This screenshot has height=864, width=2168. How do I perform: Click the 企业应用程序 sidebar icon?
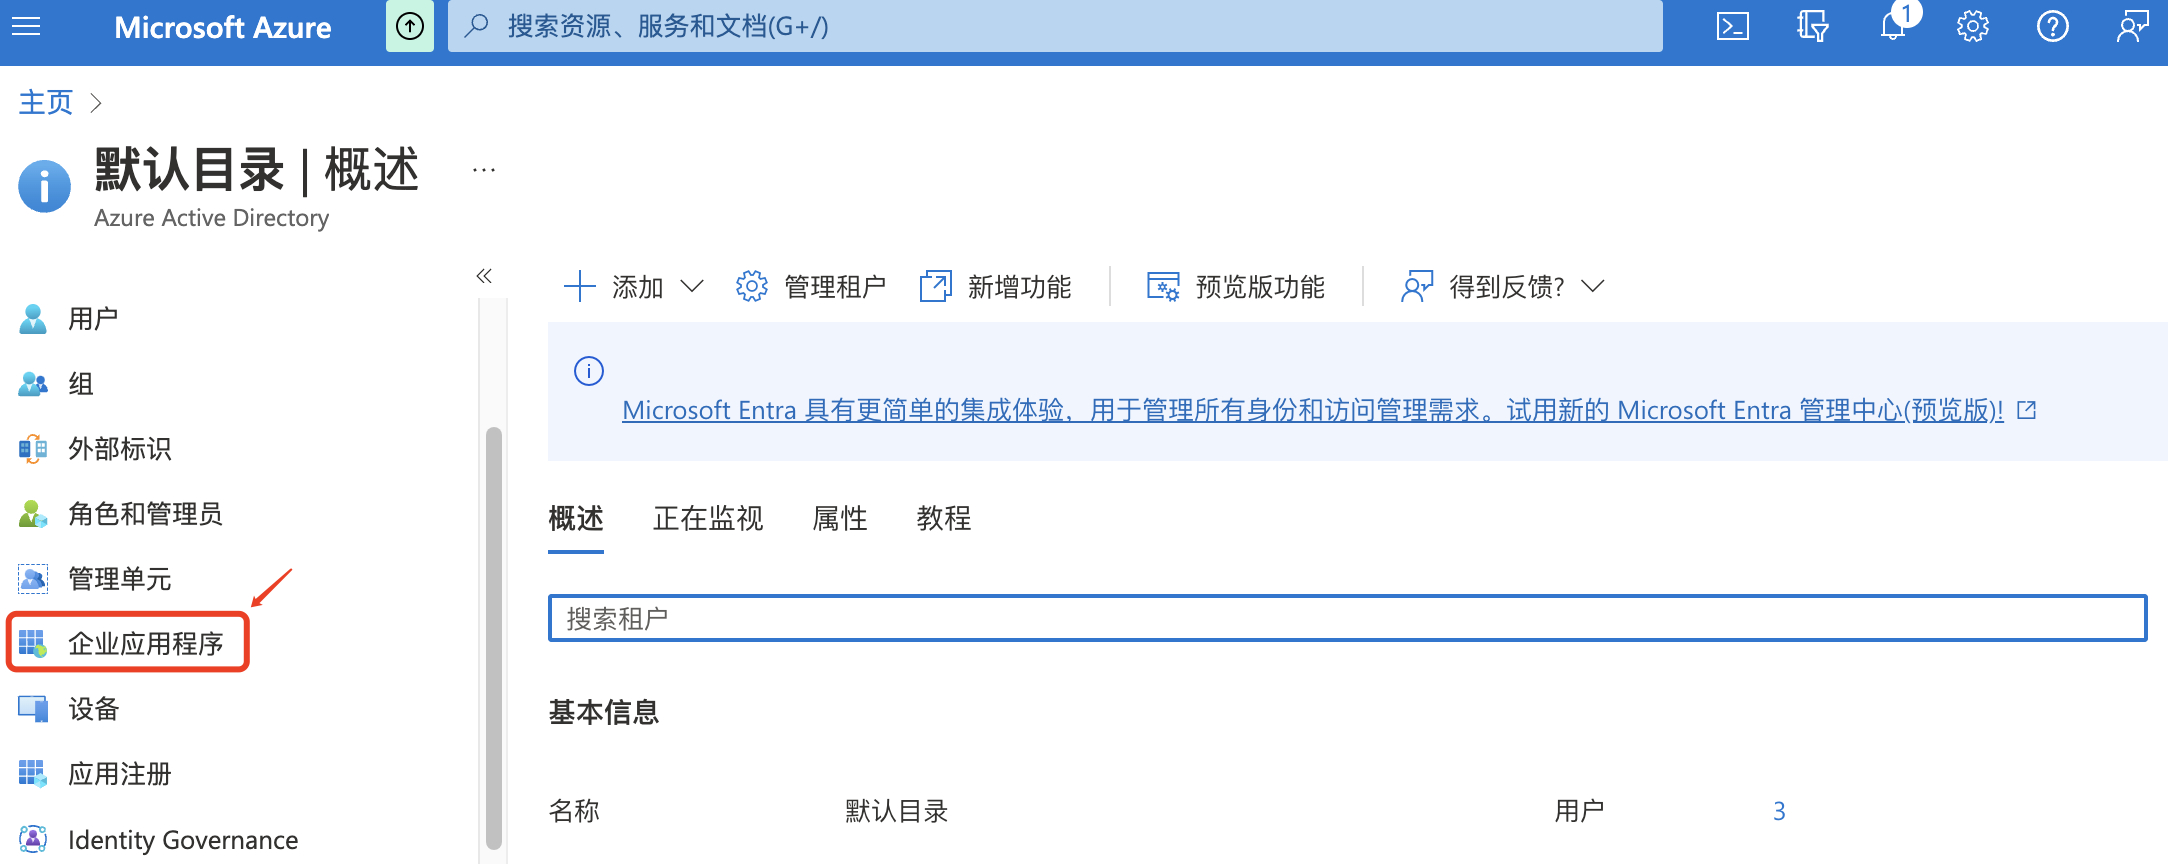[x=33, y=644]
